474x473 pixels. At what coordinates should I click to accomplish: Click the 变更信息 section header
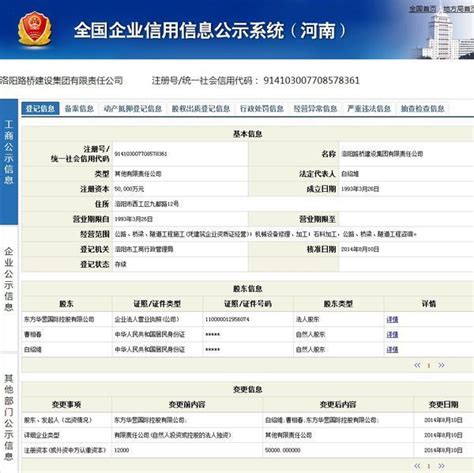pos(247,389)
